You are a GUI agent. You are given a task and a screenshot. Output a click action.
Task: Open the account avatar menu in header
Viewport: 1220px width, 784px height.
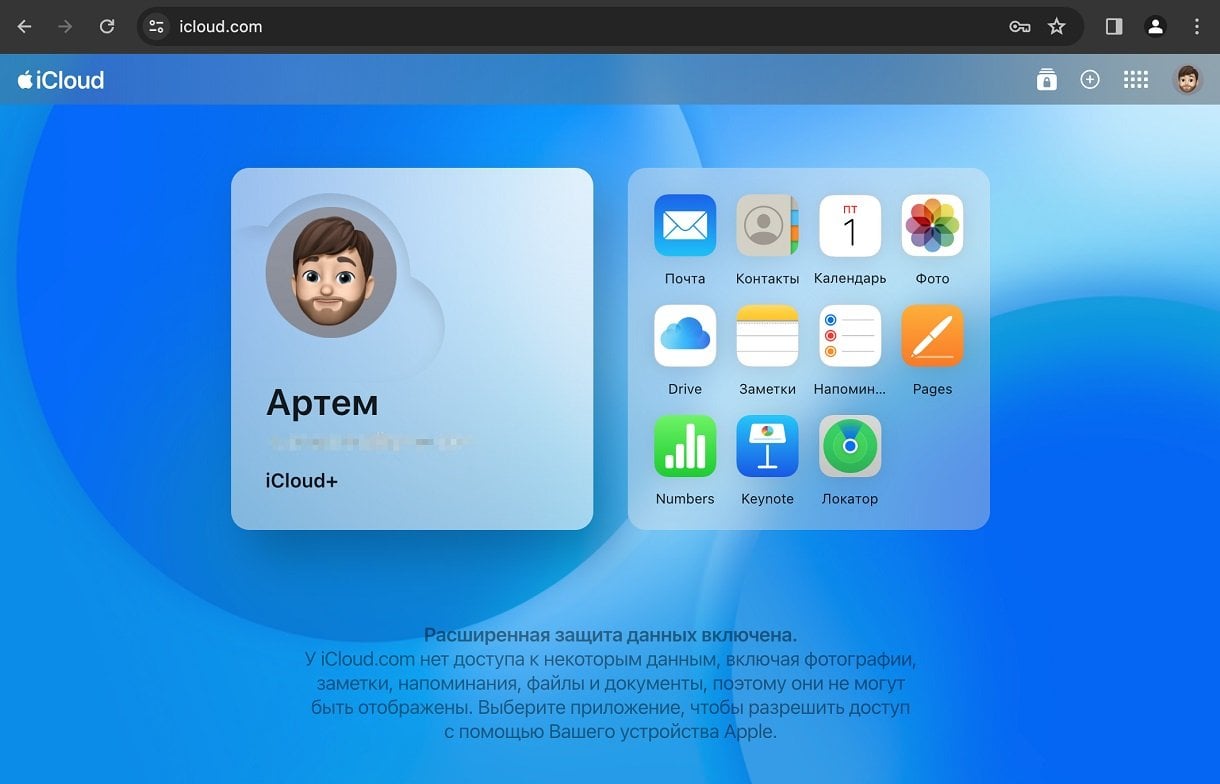tap(1187, 80)
